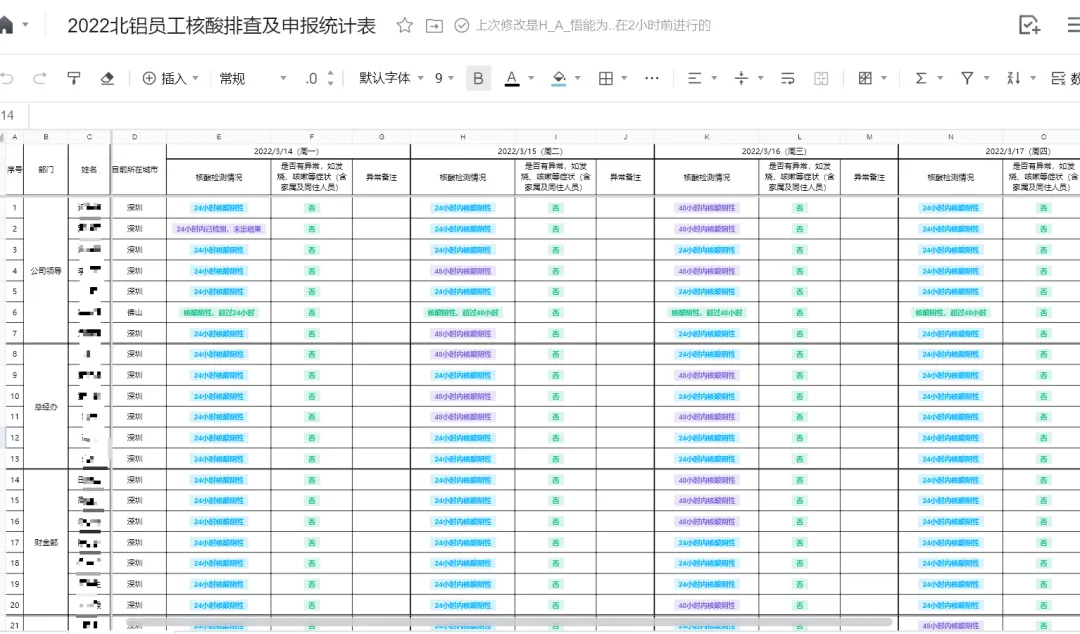Open the fill color picker
Screen dimensions: 1080x634
coord(565,78)
